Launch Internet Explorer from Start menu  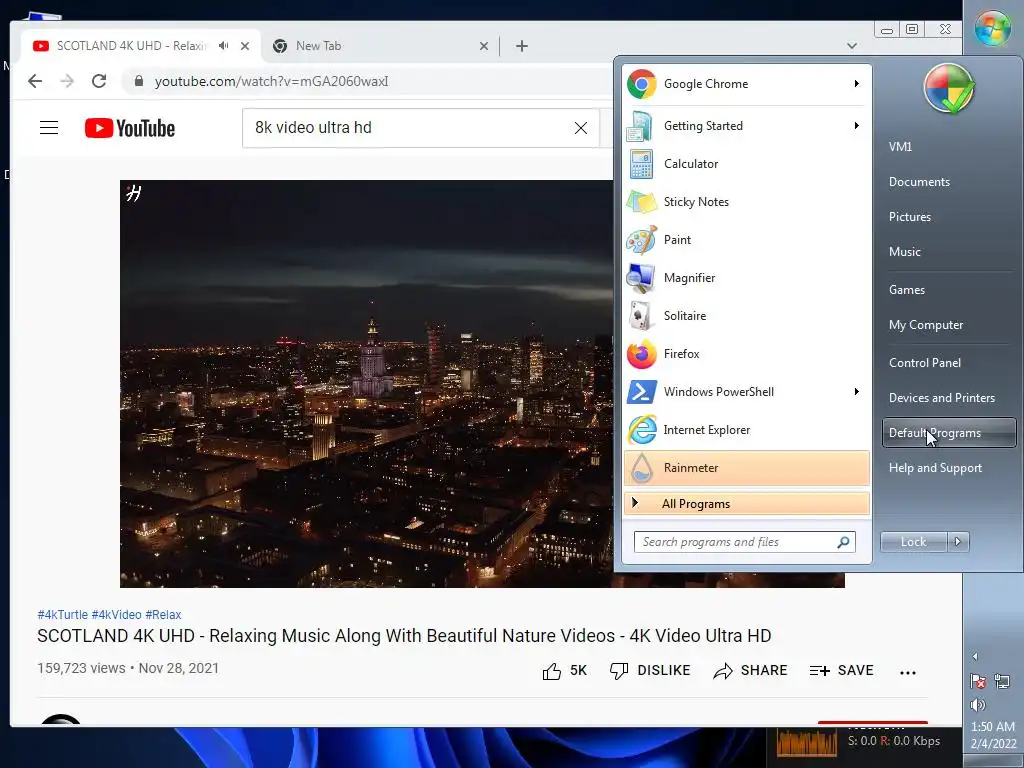pyautogui.click(x=747, y=430)
